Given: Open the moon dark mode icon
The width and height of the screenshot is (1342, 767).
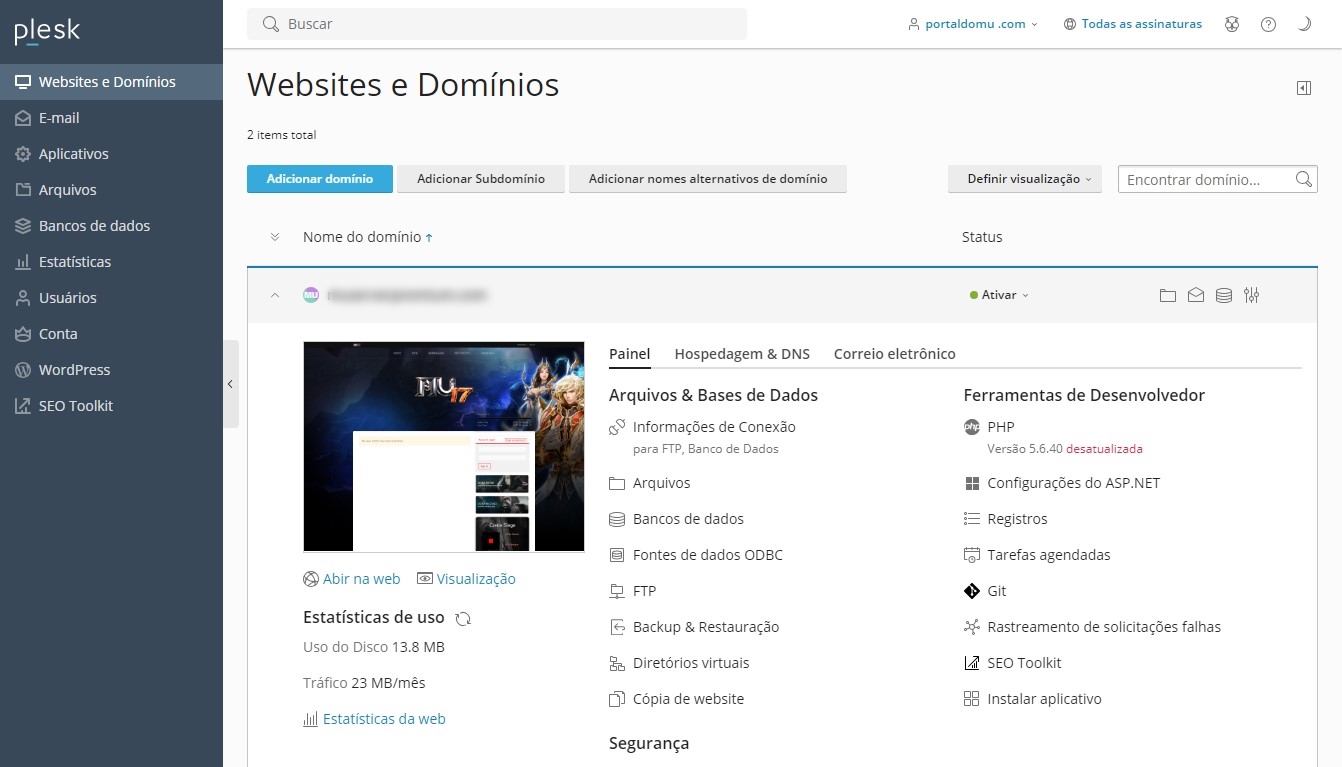Looking at the screenshot, I should tap(1304, 24).
